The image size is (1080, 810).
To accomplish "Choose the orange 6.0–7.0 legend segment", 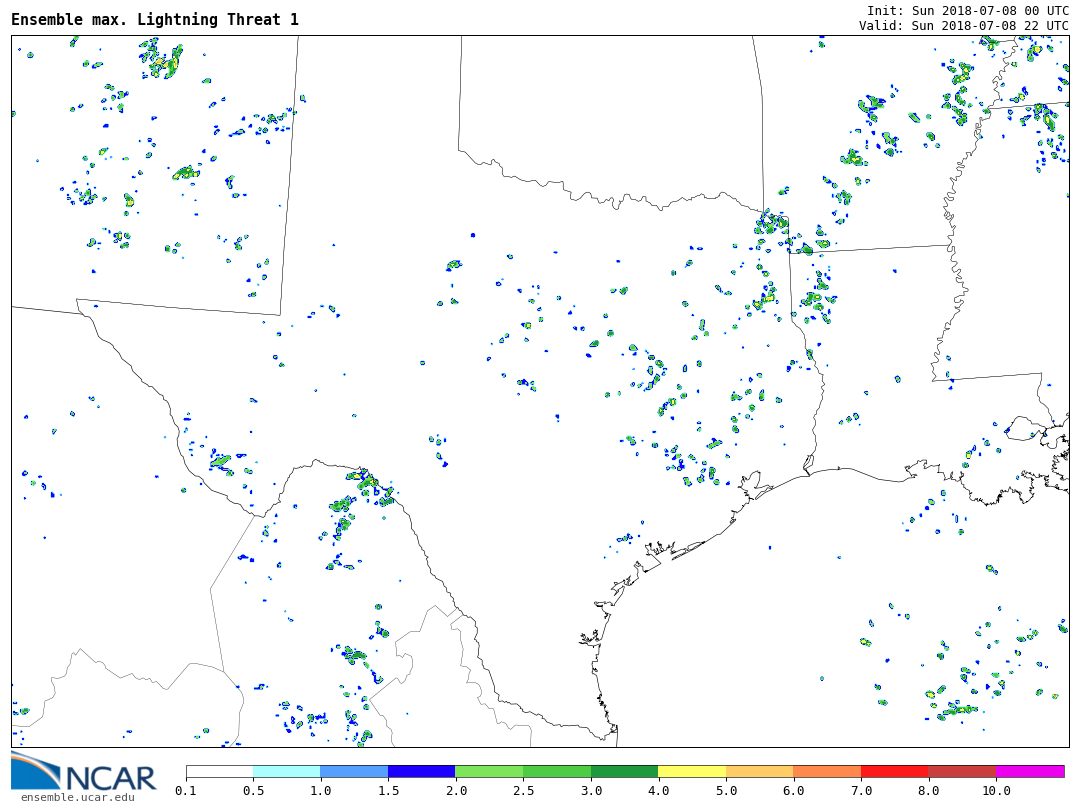I will coord(827,771).
